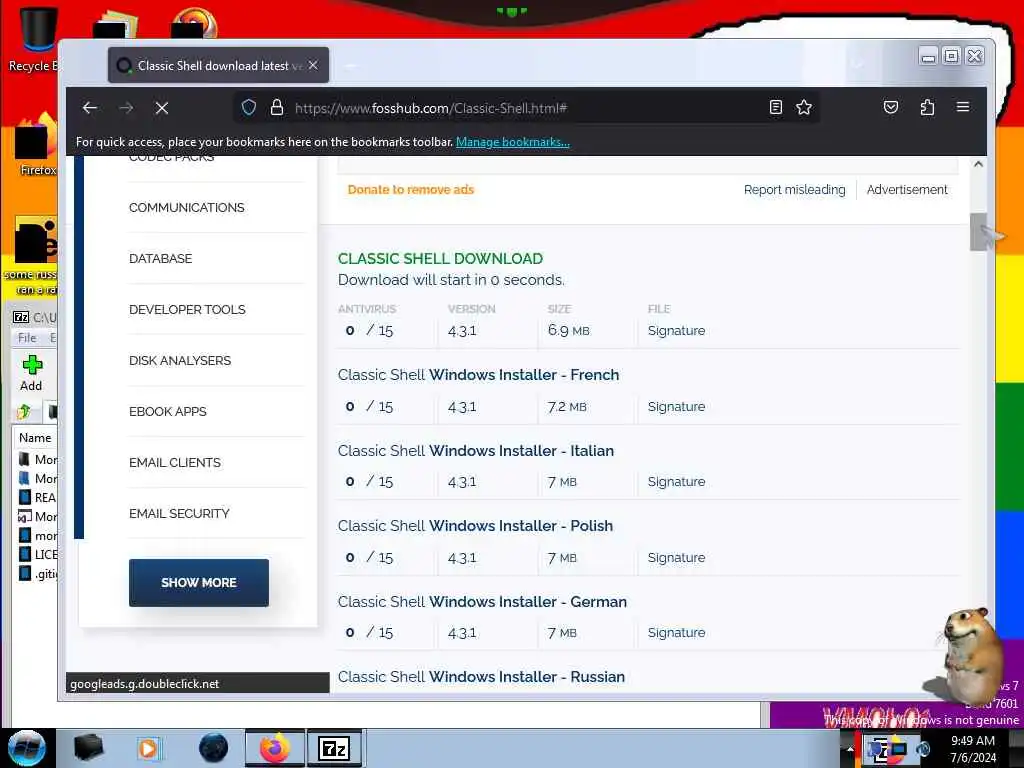The width and height of the screenshot is (1024, 768).
Task: Open tracking protection shield icon
Action: 249,107
